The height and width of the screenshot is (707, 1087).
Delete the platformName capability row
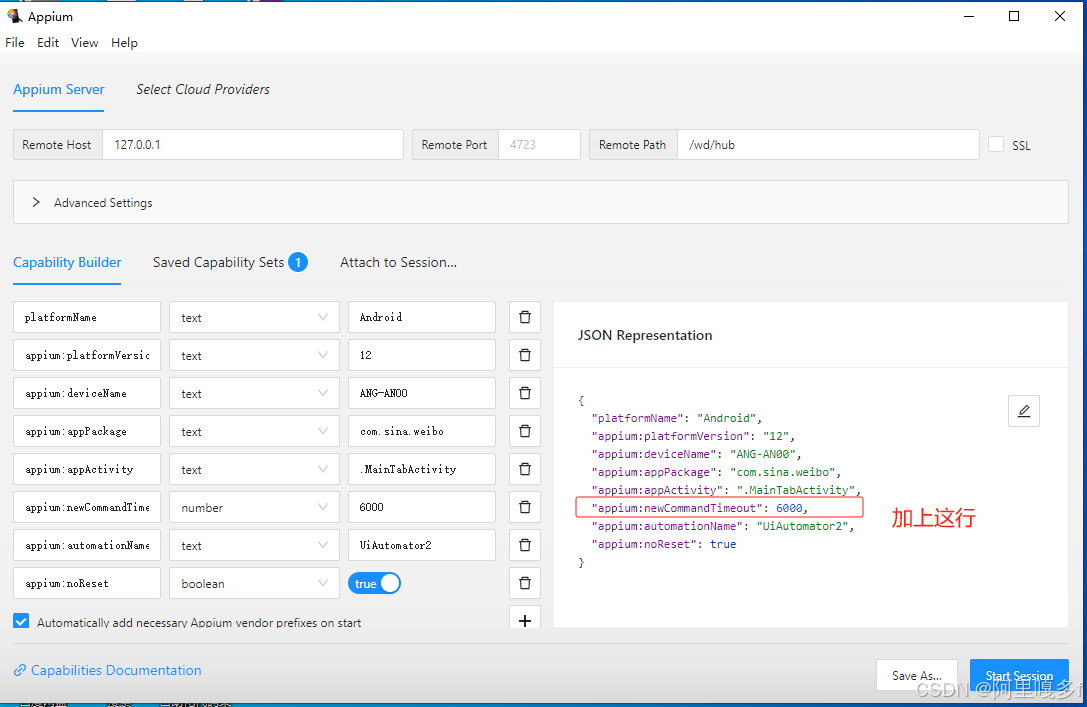pyautogui.click(x=525, y=317)
